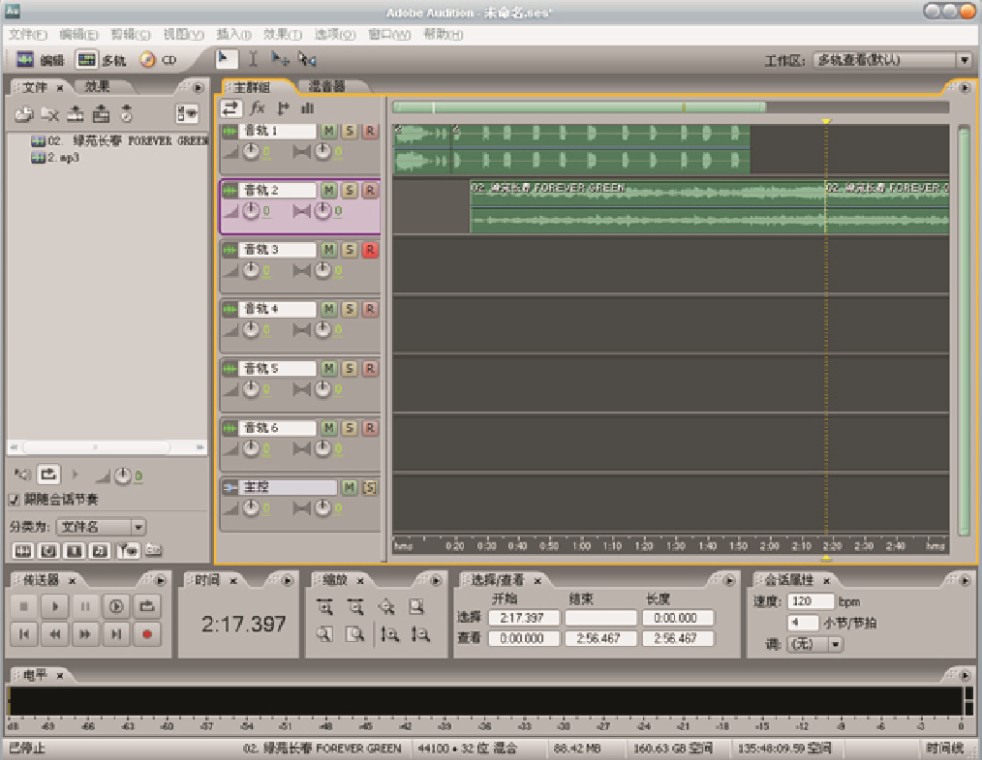This screenshot has width=982, height=760.
Task: Open the Files panel view options dropdown
Action: click(x=187, y=113)
